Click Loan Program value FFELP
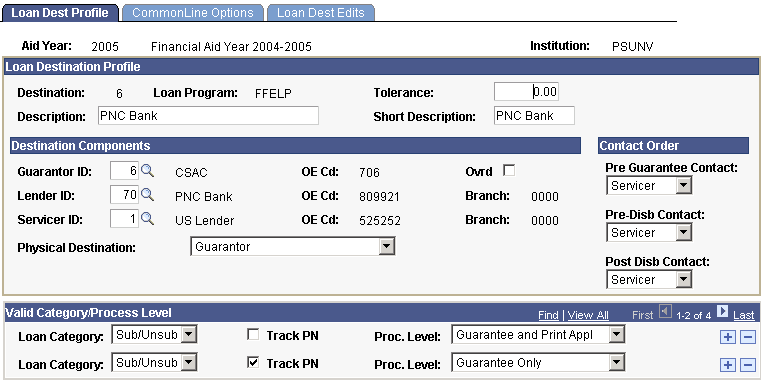Viewport: 761px width, 381px height. (x=273, y=94)
